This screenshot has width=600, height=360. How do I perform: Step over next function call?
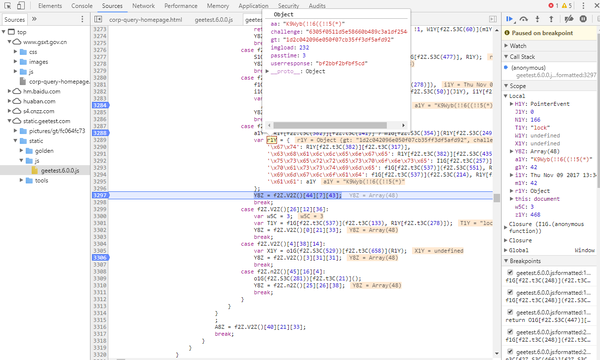[523, 19]
